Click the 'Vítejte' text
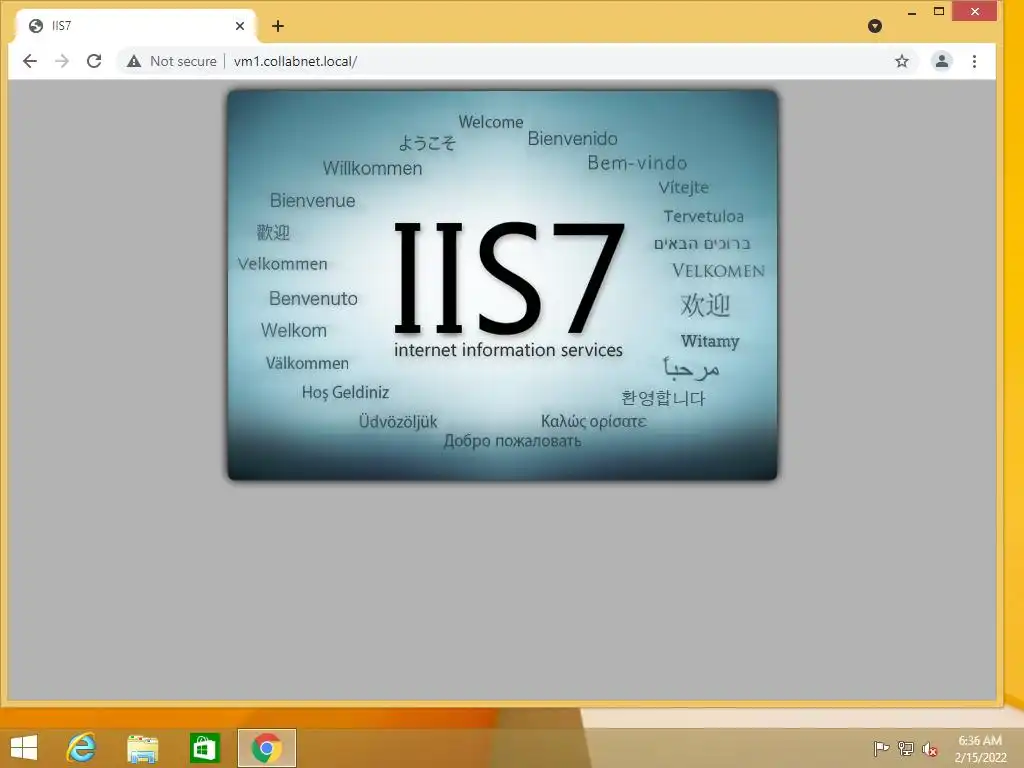Screen dimensions: 1024x768 [x=683, y=187]
